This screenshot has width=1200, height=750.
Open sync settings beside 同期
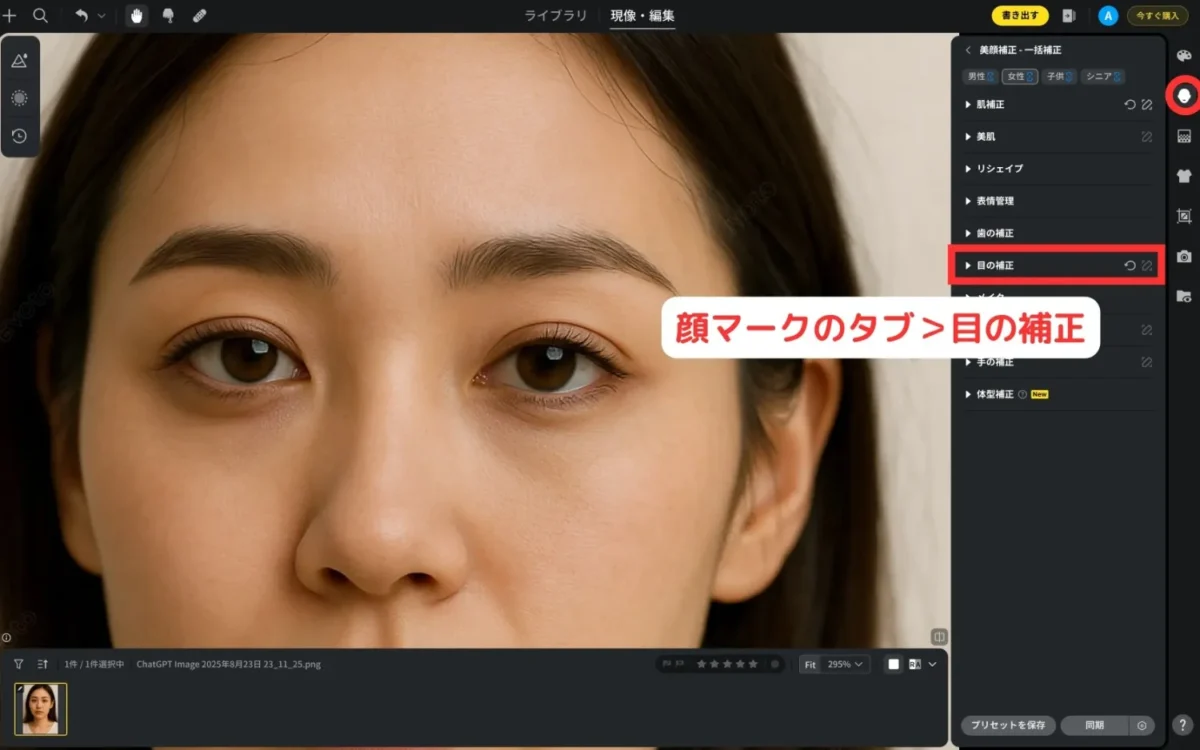[1142, 726]
